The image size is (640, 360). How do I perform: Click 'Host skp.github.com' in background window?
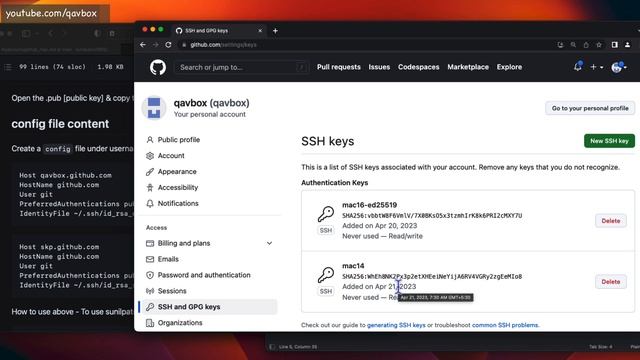pyautogui.click(x=59, y=247)
